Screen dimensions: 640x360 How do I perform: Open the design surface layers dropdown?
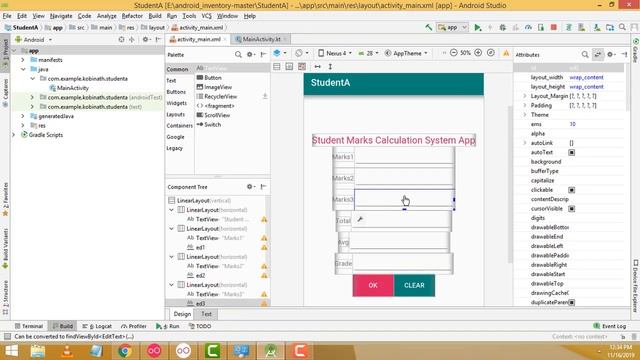[280, 53]
